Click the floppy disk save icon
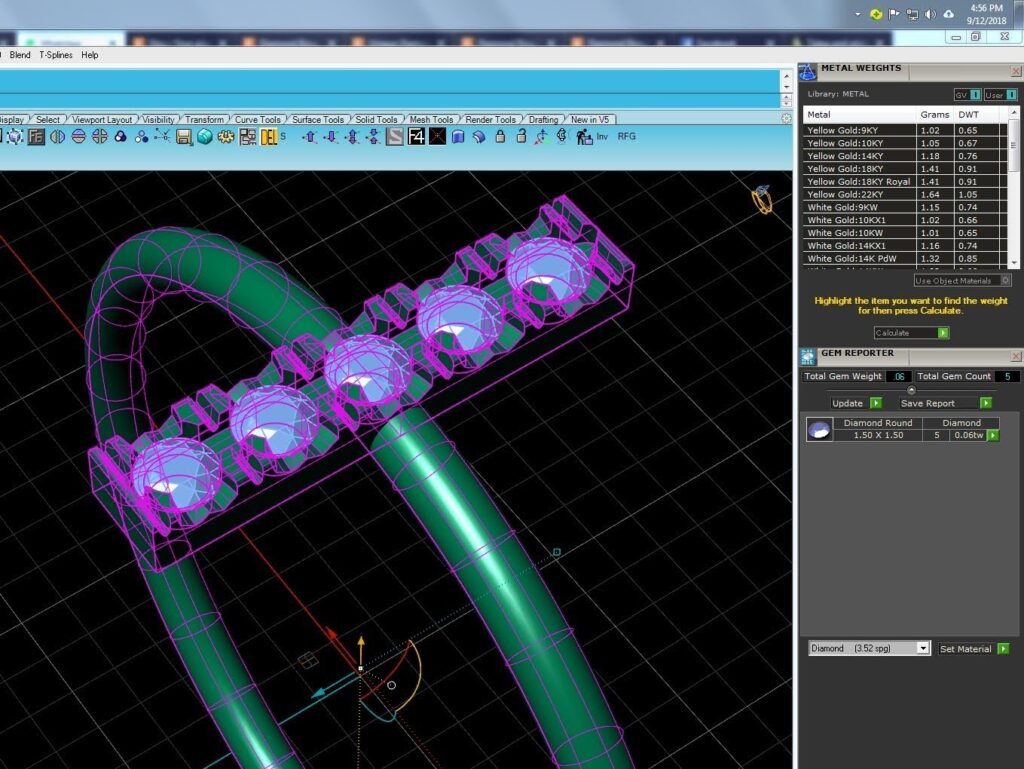 [x=184, y=136]
